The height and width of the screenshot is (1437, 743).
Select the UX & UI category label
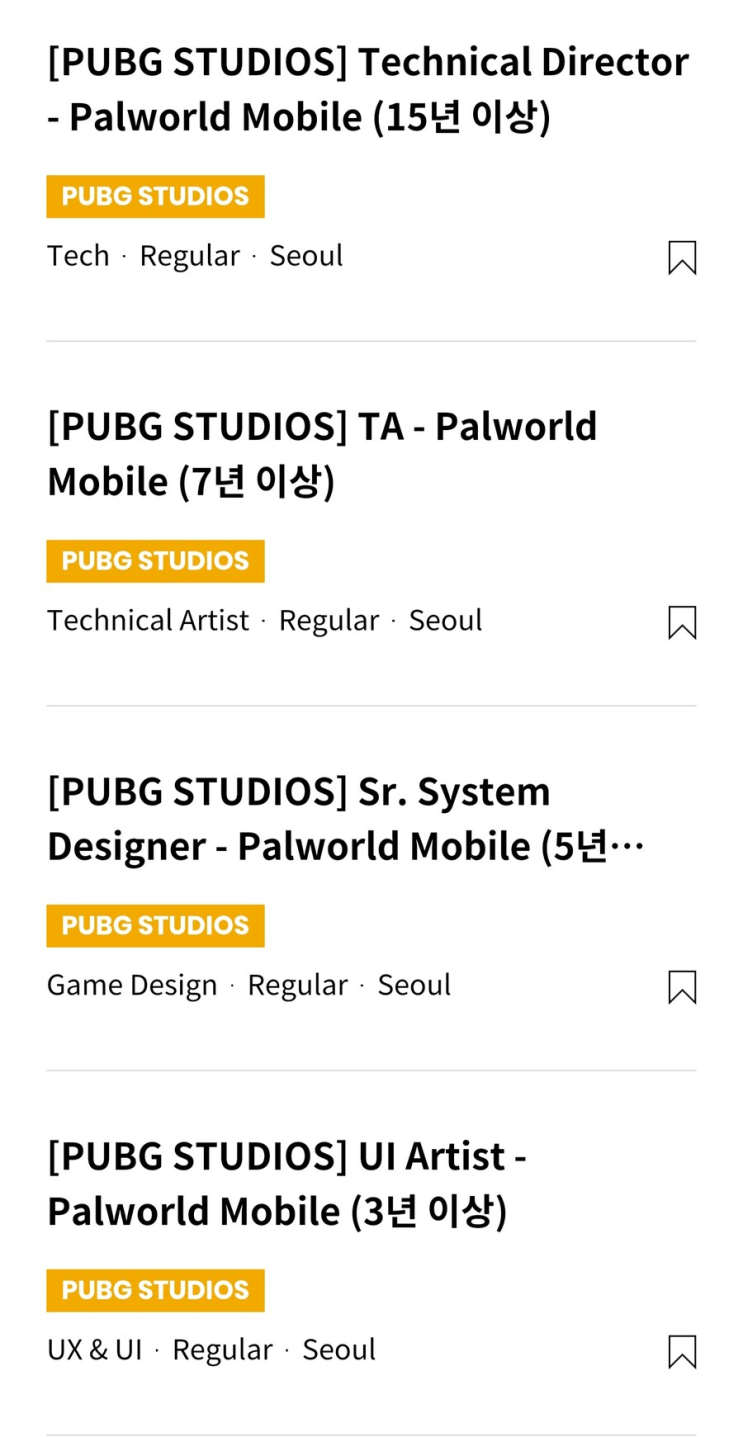pyautogui.click(x=94, y=1350)
